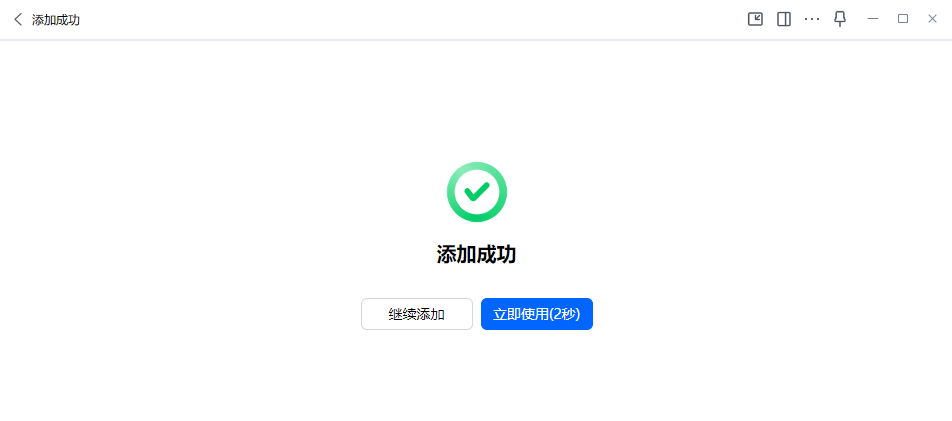952x421 pixels.
Task: Click the 添加成功 title beside back arrow
Action: click(x=56, y=20)
